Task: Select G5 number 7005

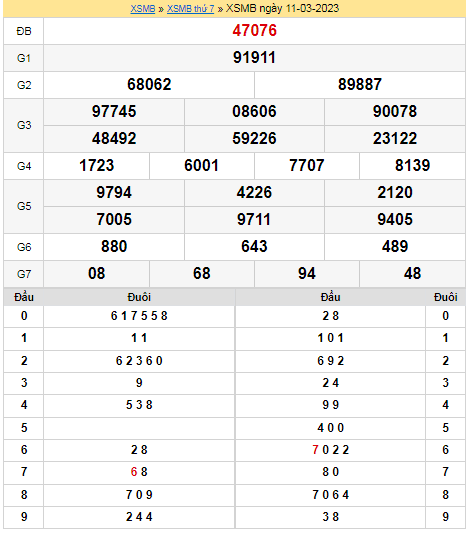Action: 114,219
